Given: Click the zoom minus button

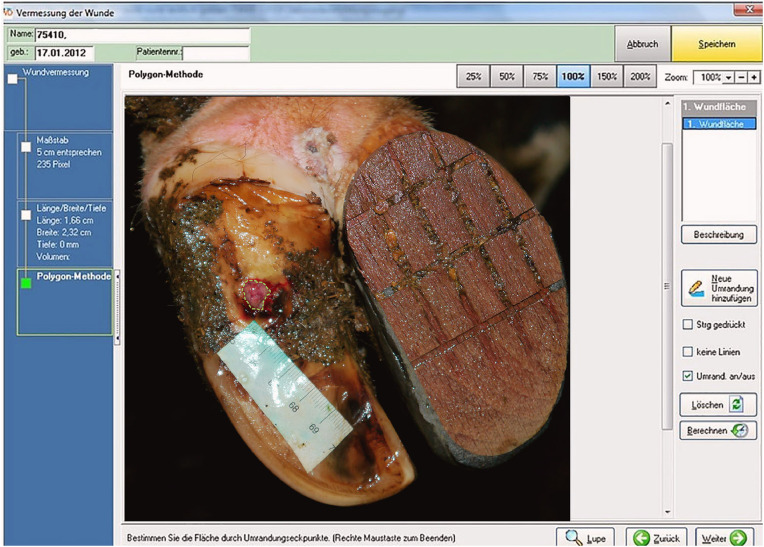Looking at the screenshot, I should (x=742, y=77).
